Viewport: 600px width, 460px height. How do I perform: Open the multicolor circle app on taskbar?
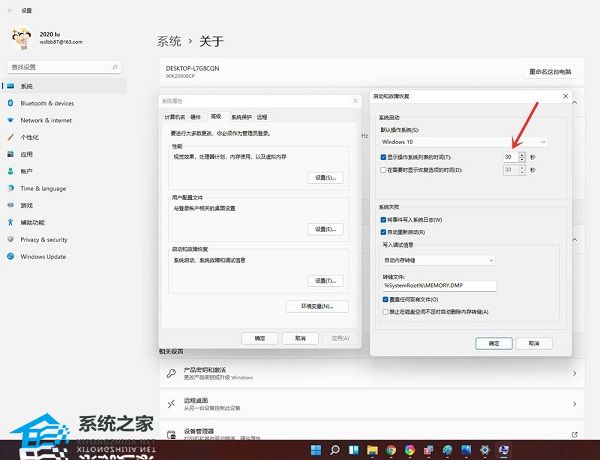click(410, 450)
